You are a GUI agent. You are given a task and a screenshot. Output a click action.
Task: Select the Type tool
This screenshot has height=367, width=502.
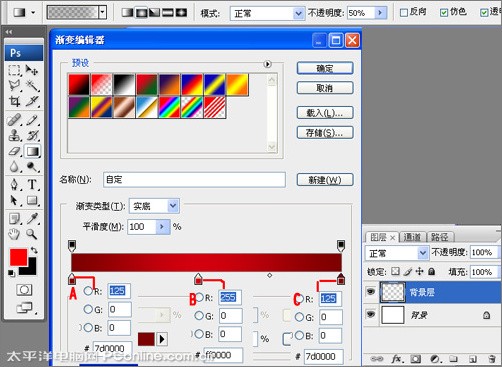pyautogui.click(x=32, y=184)
